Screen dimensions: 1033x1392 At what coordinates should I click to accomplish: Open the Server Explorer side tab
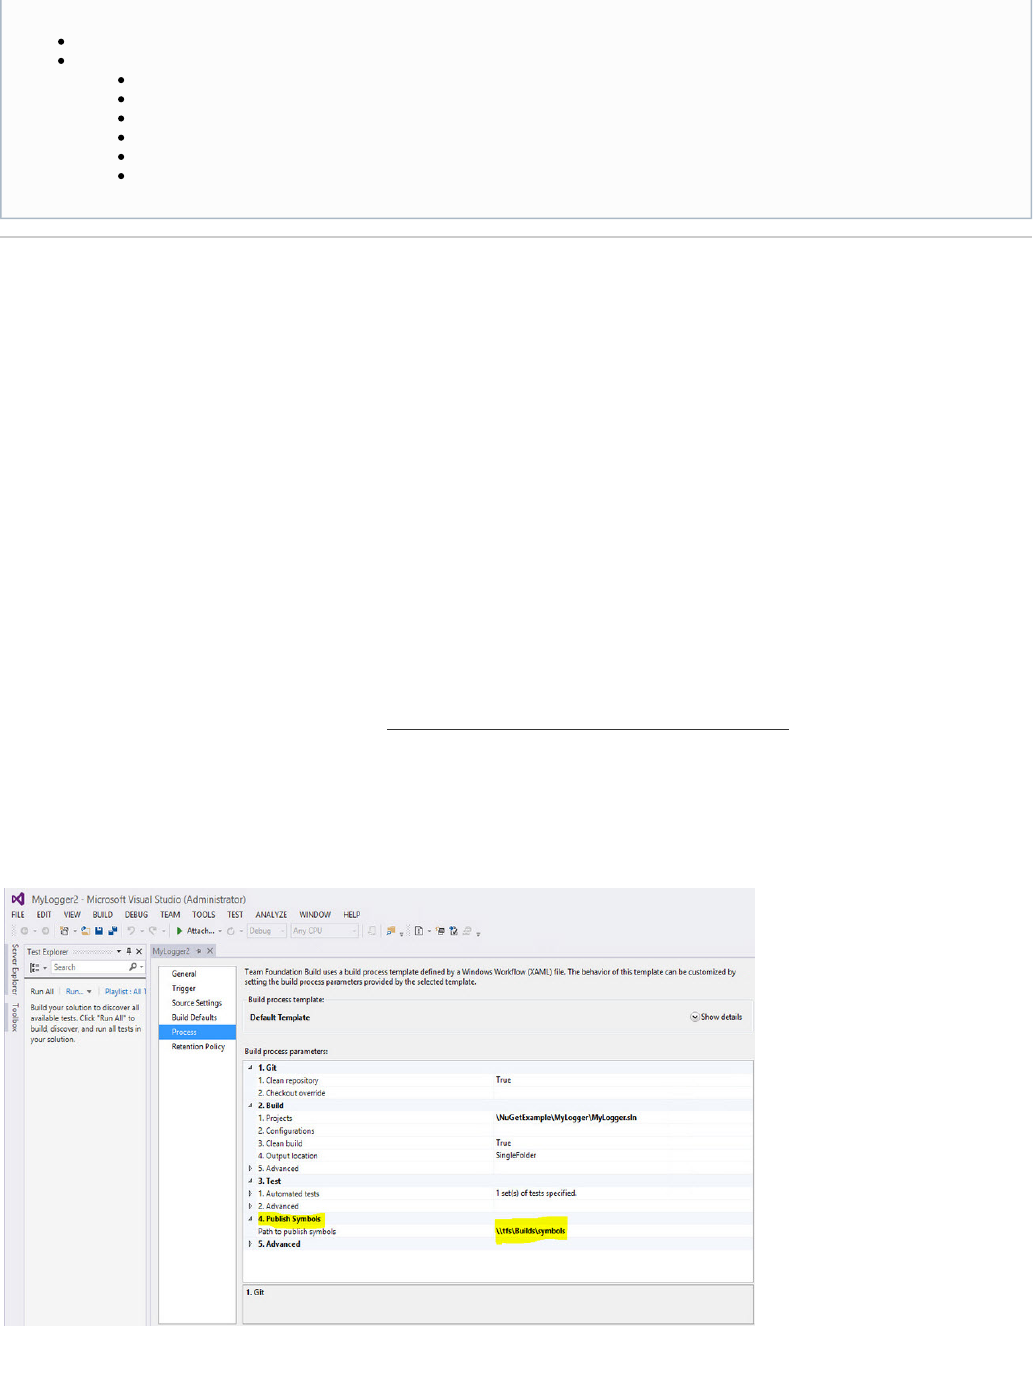click(14, 968)
